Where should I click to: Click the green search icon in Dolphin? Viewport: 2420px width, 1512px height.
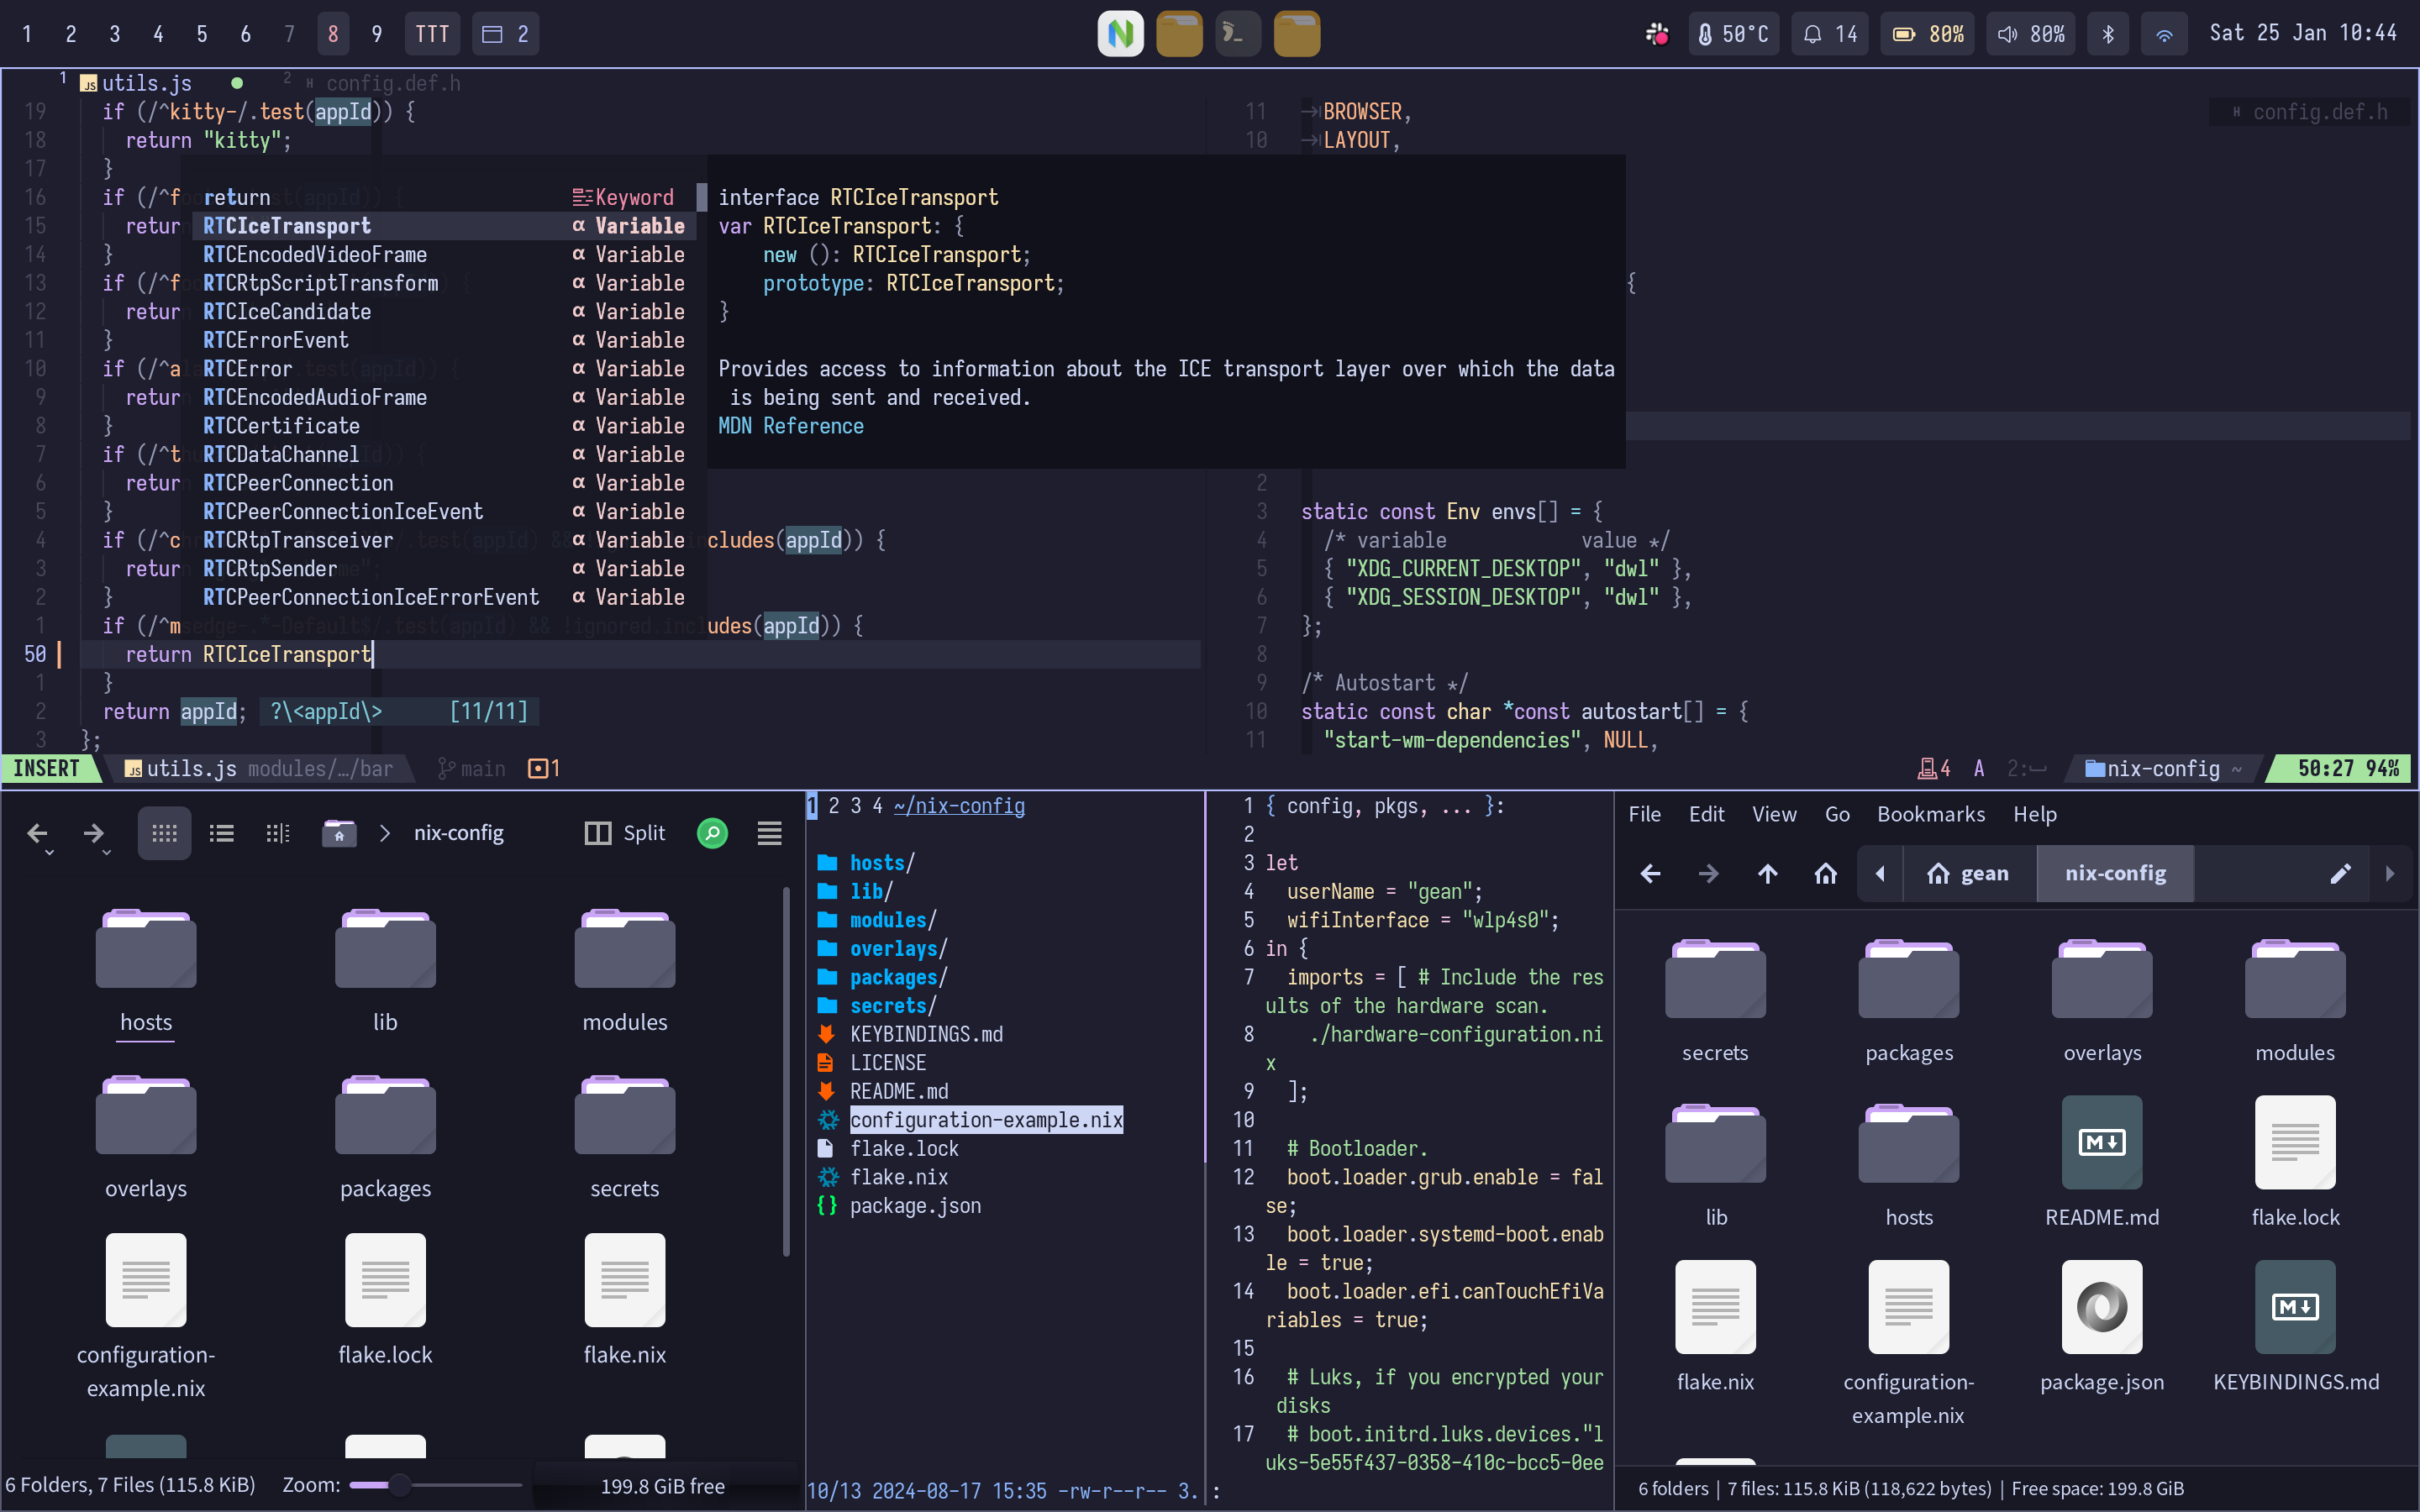click(712, 833)
